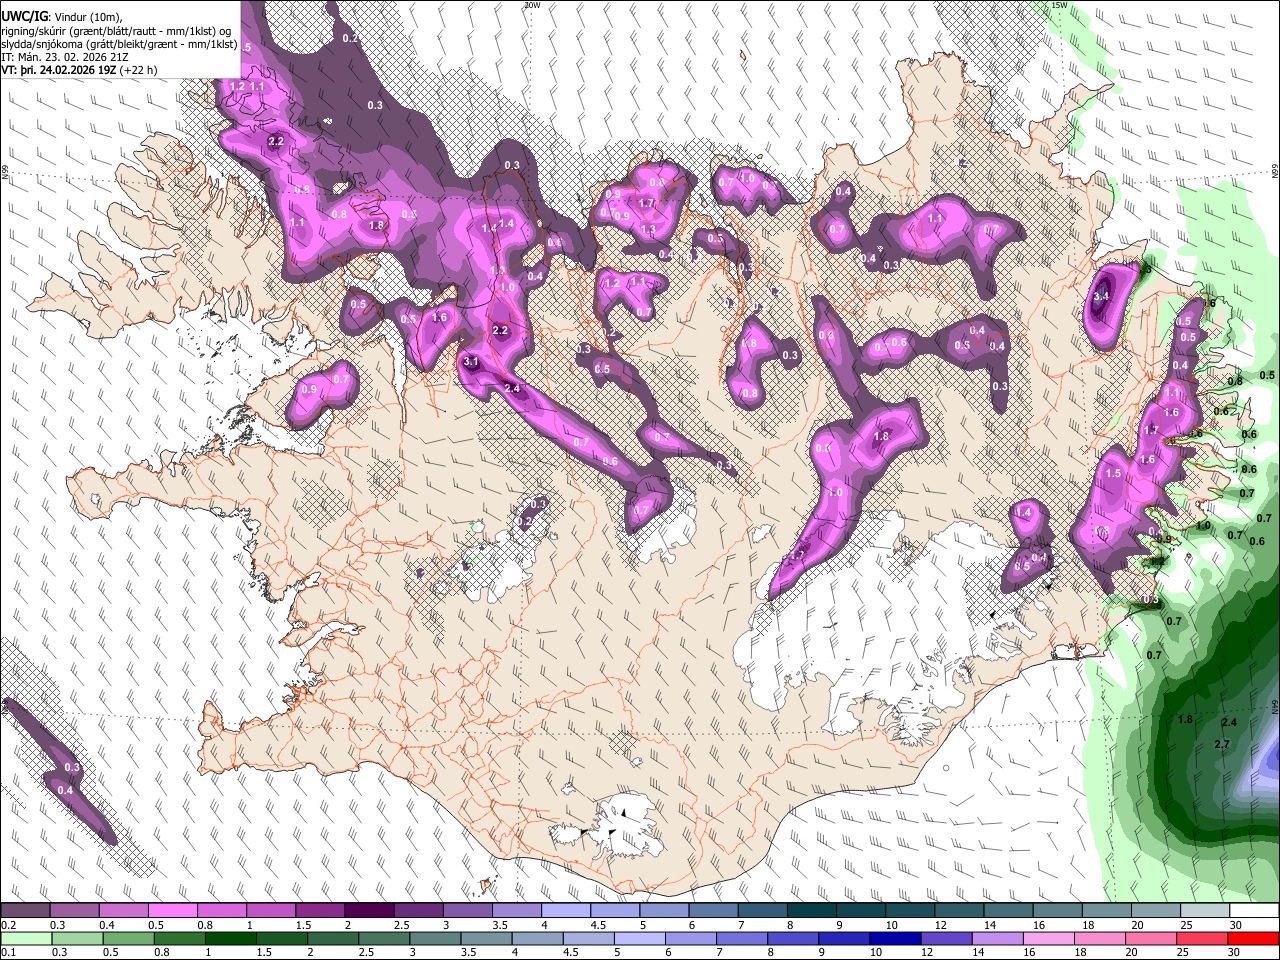Choose the rain-scale swatch starting at 0.8
This screenshot has width=1280, height=960.
pos(180,939)
